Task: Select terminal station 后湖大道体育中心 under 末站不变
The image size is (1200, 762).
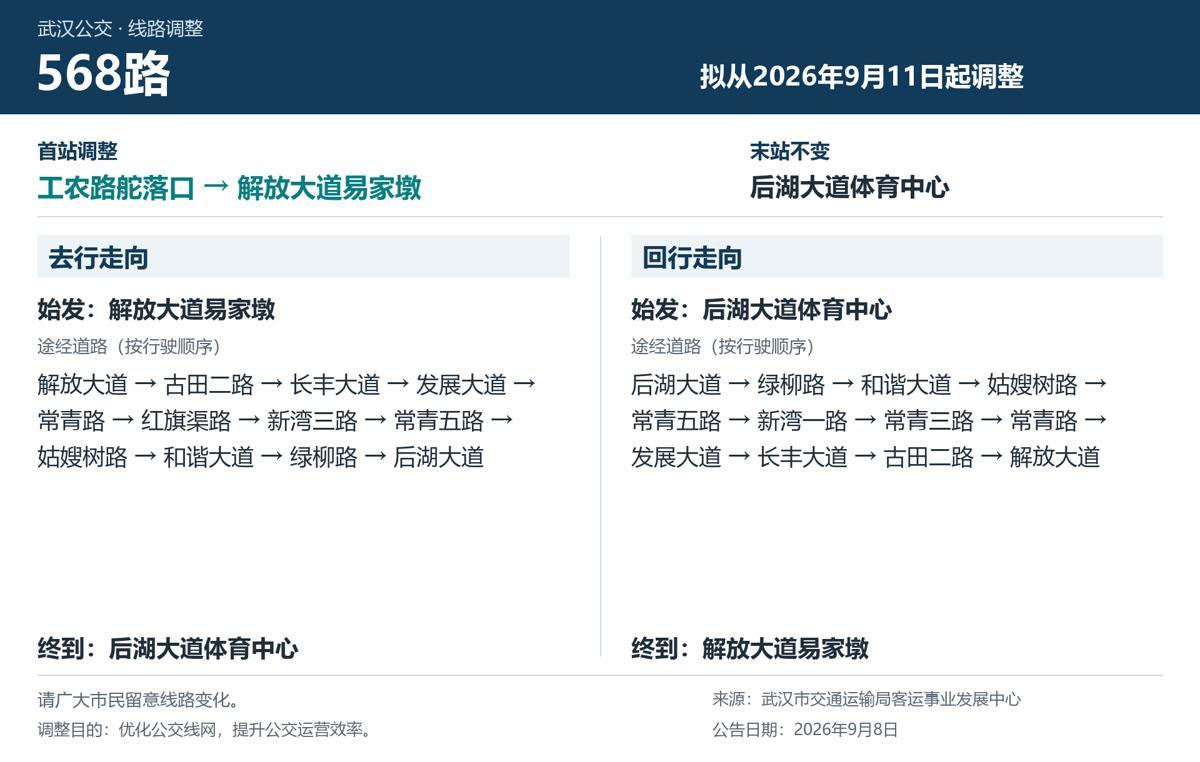Action: click(x=849, y=188)
